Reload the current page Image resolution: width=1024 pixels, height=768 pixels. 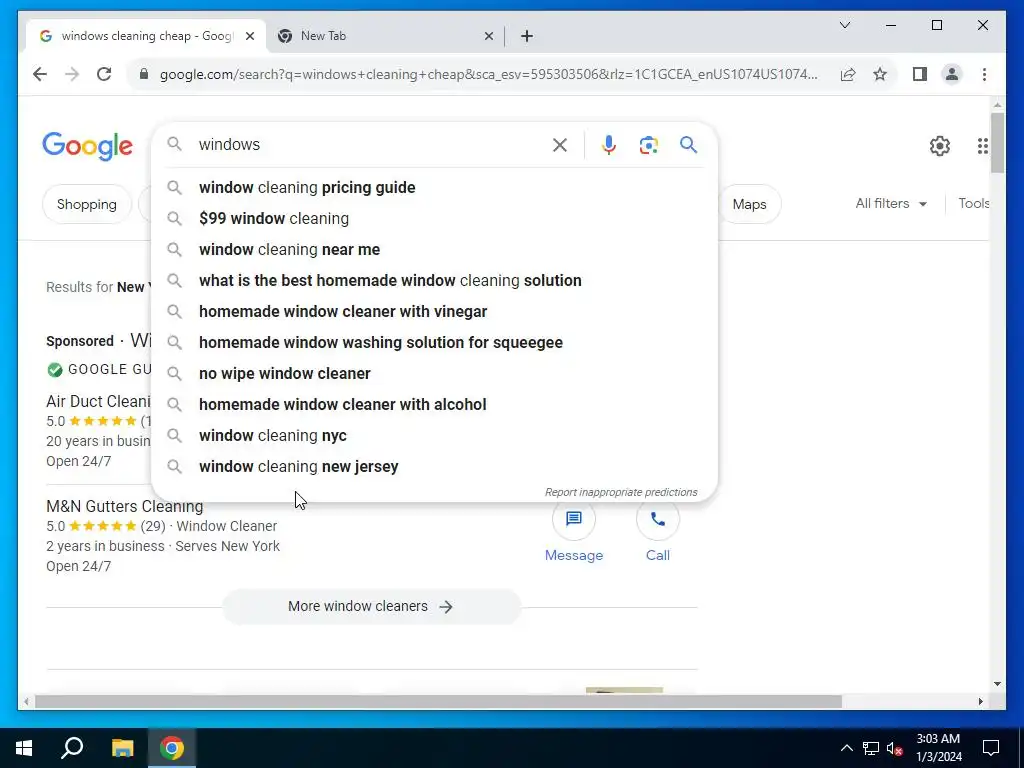pyautogui.click(x=104, y=74)
